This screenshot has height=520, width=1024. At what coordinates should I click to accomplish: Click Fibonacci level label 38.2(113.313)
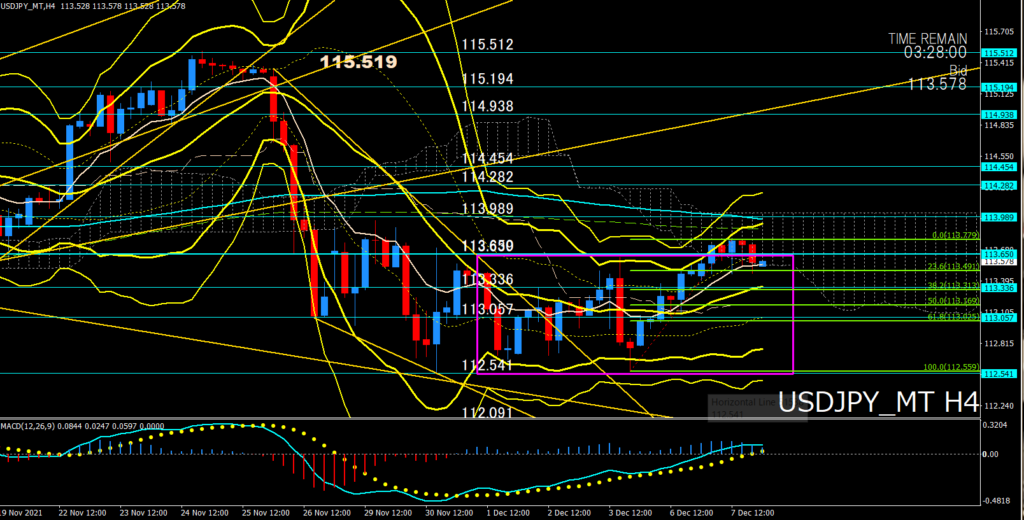tap(953, 285)
